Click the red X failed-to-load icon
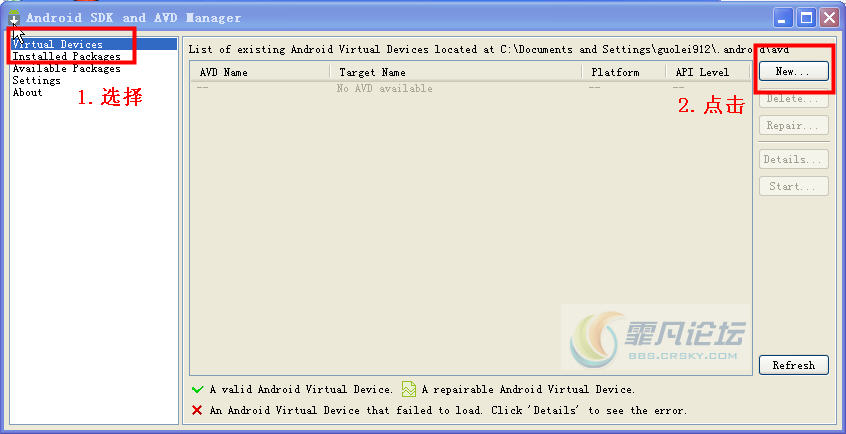Viewport: 846px width, 434px height. pos(197,410)
